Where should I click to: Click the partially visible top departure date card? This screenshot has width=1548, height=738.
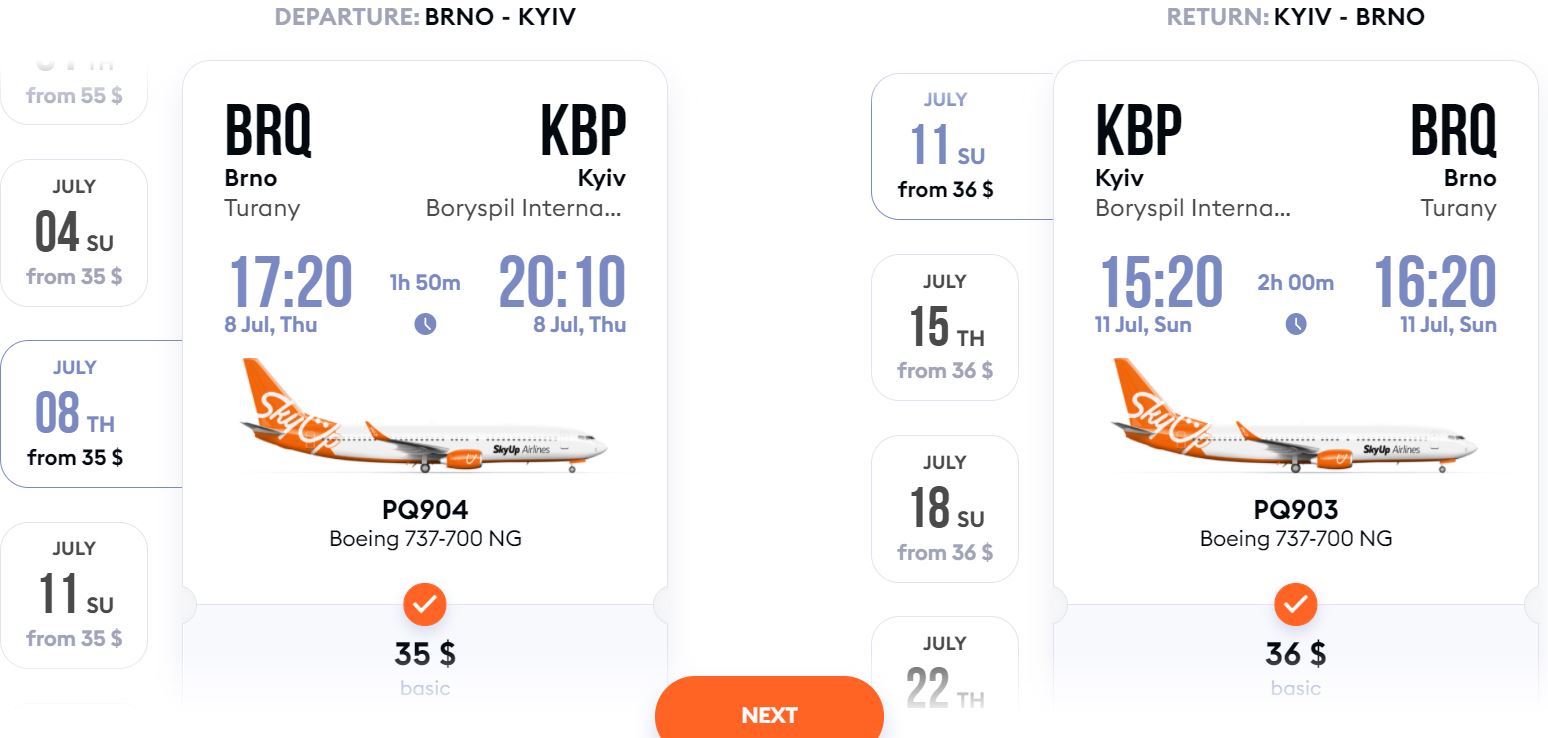click(x=74, y=92)
